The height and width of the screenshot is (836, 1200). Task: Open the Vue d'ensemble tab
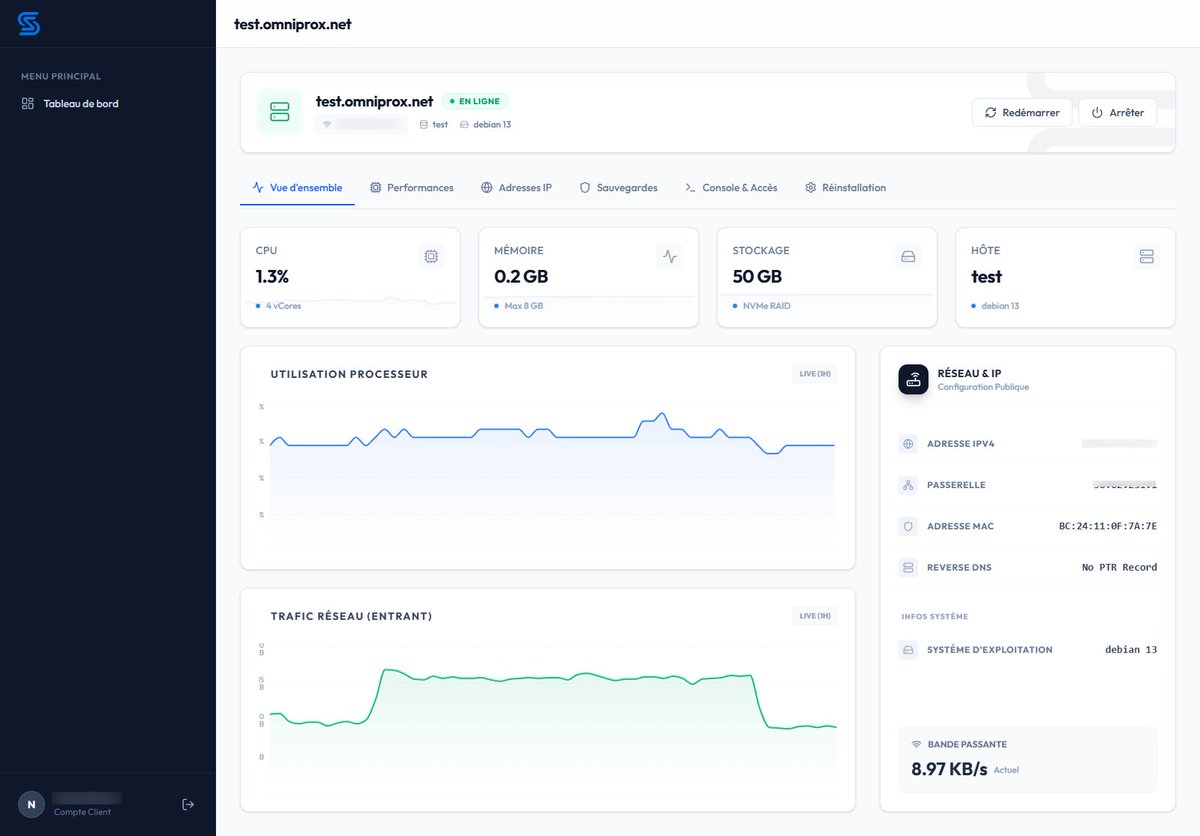(x=297, y=188)
